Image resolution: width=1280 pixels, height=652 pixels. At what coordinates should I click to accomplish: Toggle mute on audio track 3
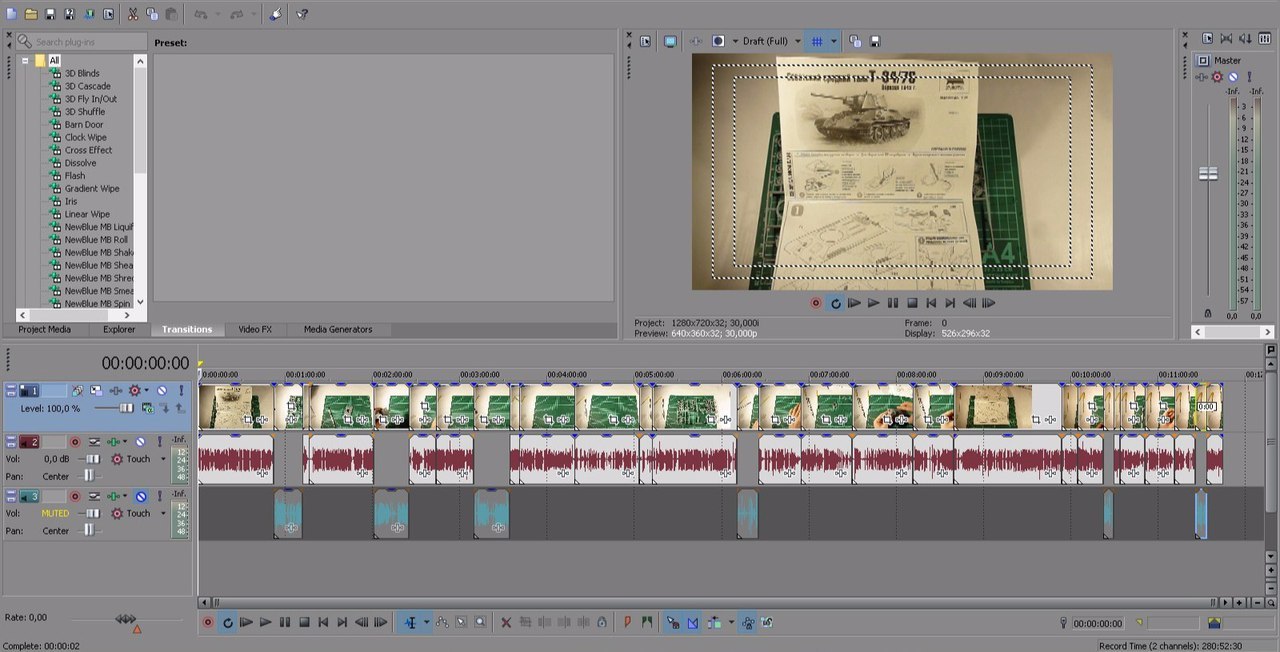pos(141,496)
